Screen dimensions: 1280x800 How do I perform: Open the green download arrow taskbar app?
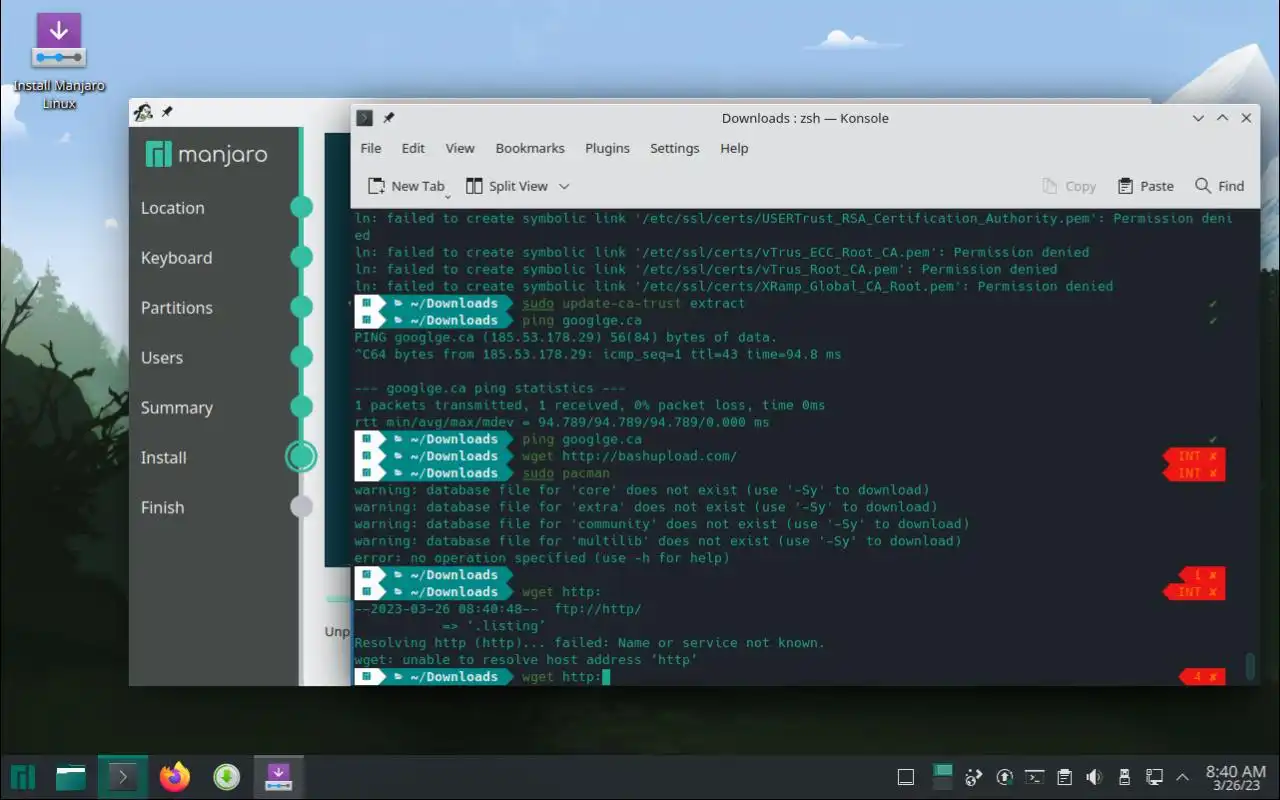pos(227,777)
